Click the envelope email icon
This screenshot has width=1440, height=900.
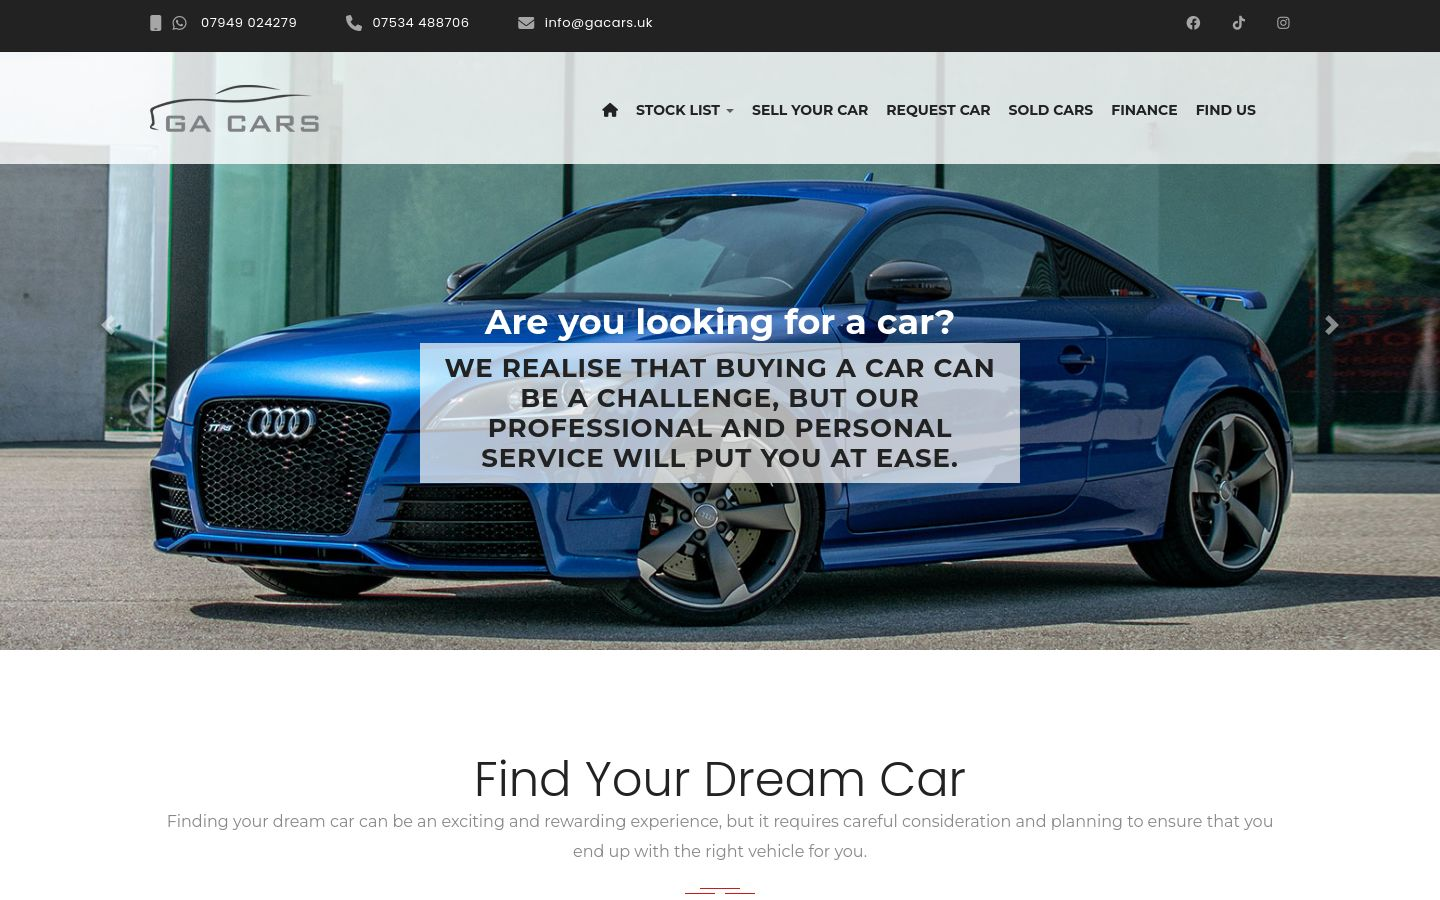(526, 23)
